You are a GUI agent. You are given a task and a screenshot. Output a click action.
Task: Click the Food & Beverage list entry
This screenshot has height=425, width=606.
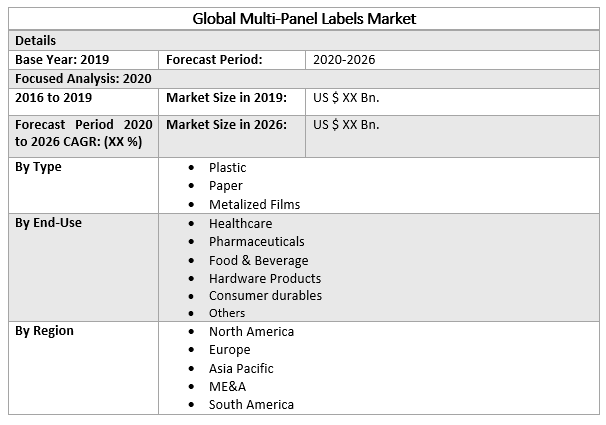pos(258,260)
